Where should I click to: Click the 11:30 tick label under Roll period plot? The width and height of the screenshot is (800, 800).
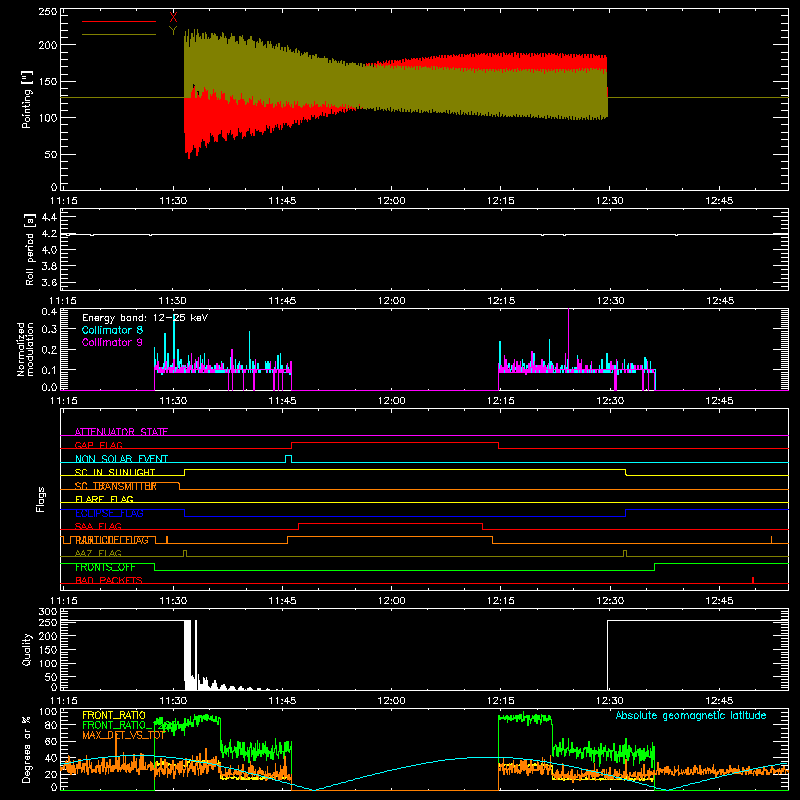[x=172, y=301]
